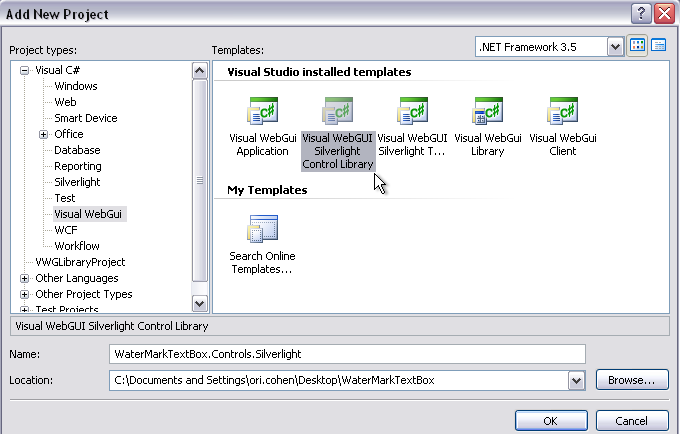Select Workflow project type

click(x=77, y=246)
